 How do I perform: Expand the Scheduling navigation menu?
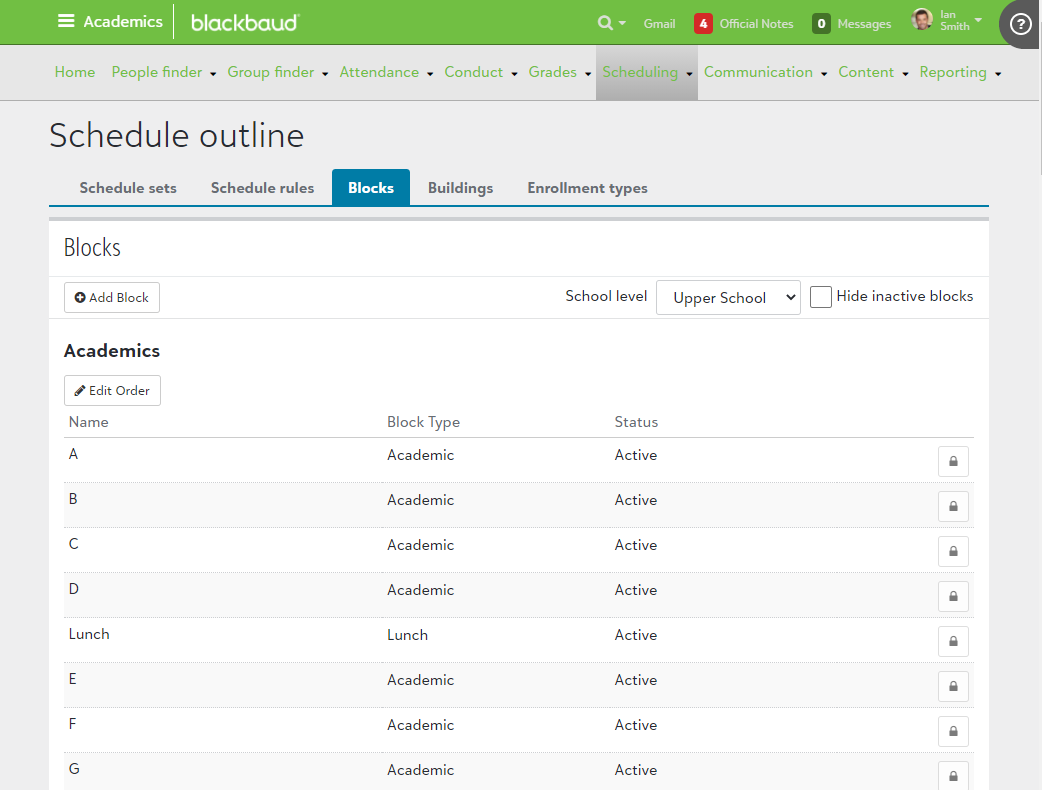pos(646,72)
